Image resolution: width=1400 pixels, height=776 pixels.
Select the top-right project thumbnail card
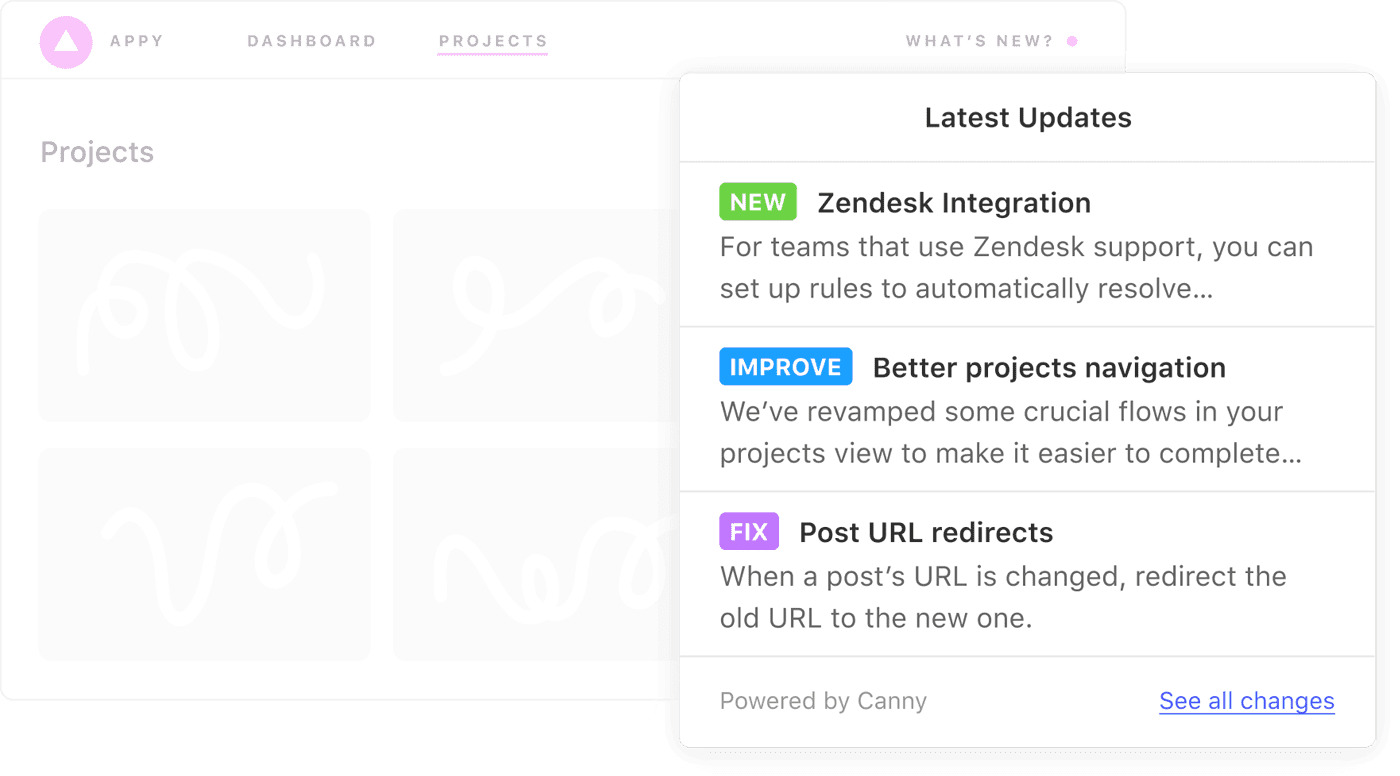point(537,316)
